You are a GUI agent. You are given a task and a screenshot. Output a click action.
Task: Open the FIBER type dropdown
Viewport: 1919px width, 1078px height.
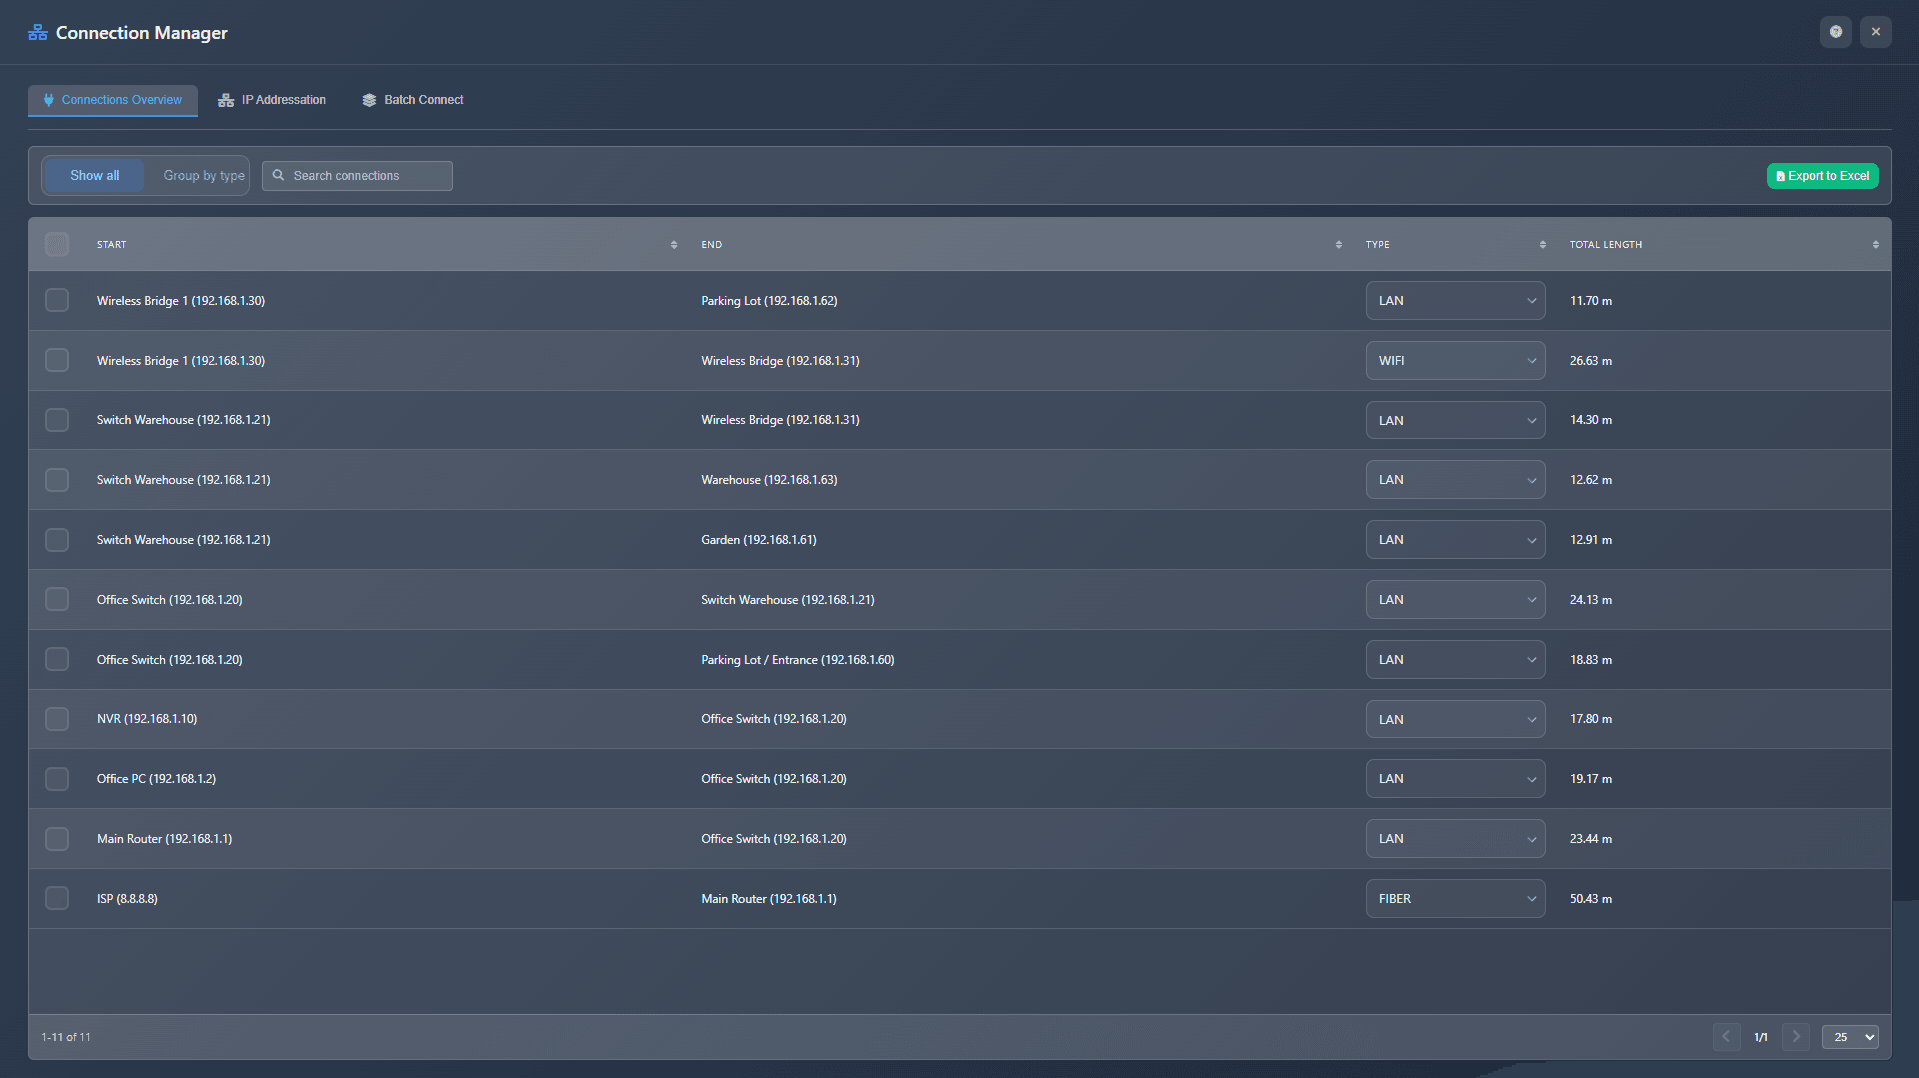pos(1454,899)
